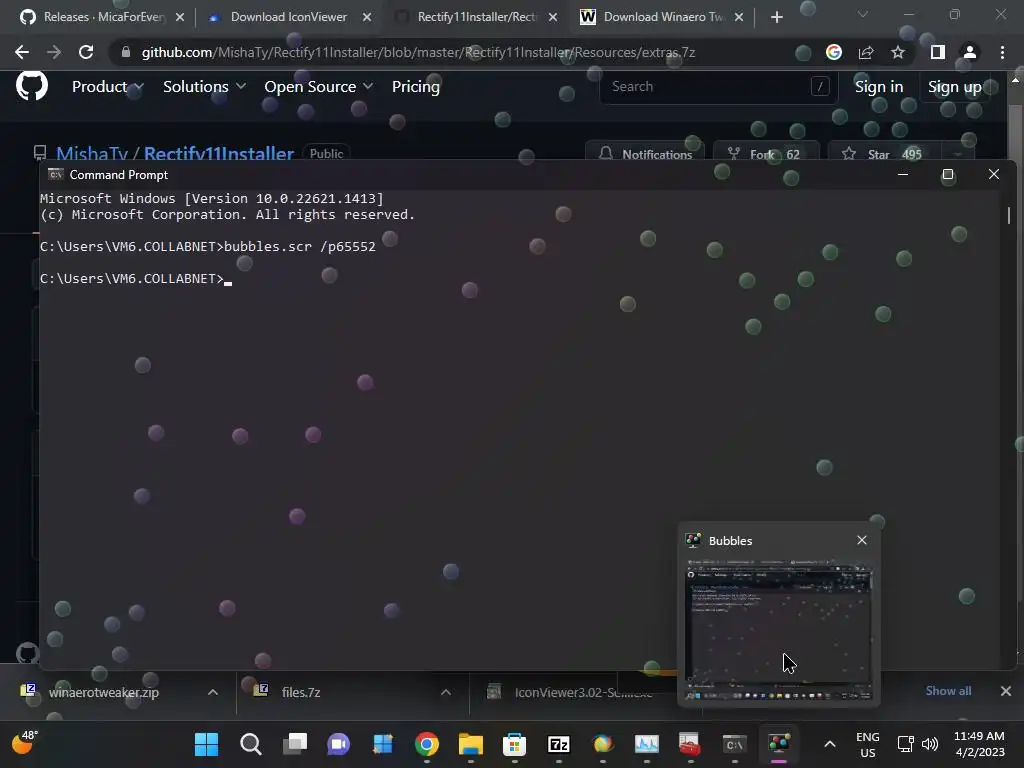The image size is (1024, 768).
Task: Open Pricing link on GitHub
Action: 415,86
